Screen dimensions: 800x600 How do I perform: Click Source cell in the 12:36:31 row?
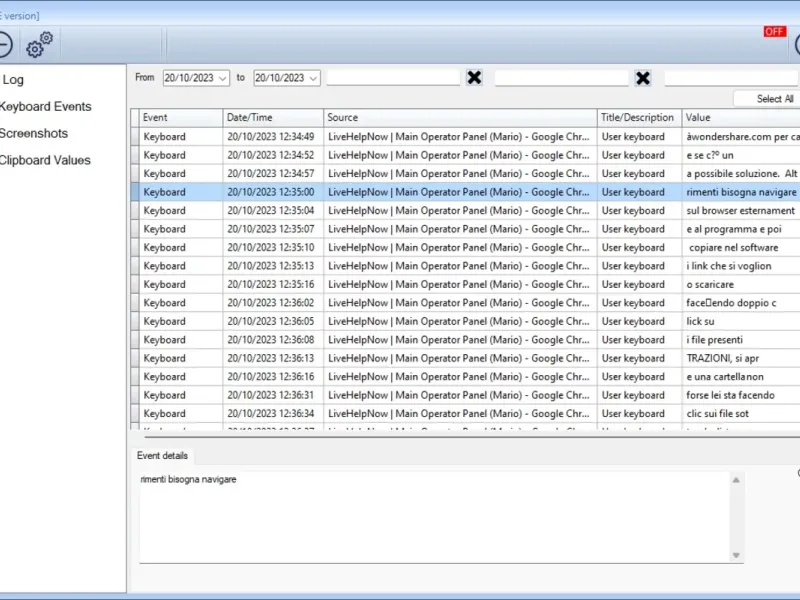coord(459,395)
